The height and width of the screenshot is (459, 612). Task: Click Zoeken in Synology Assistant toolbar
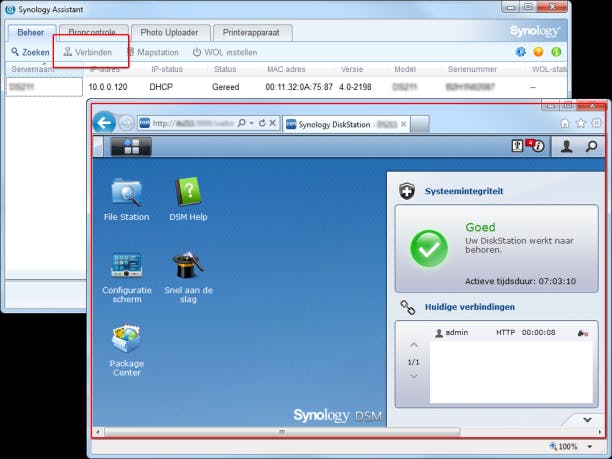click(x=30, y=52)
